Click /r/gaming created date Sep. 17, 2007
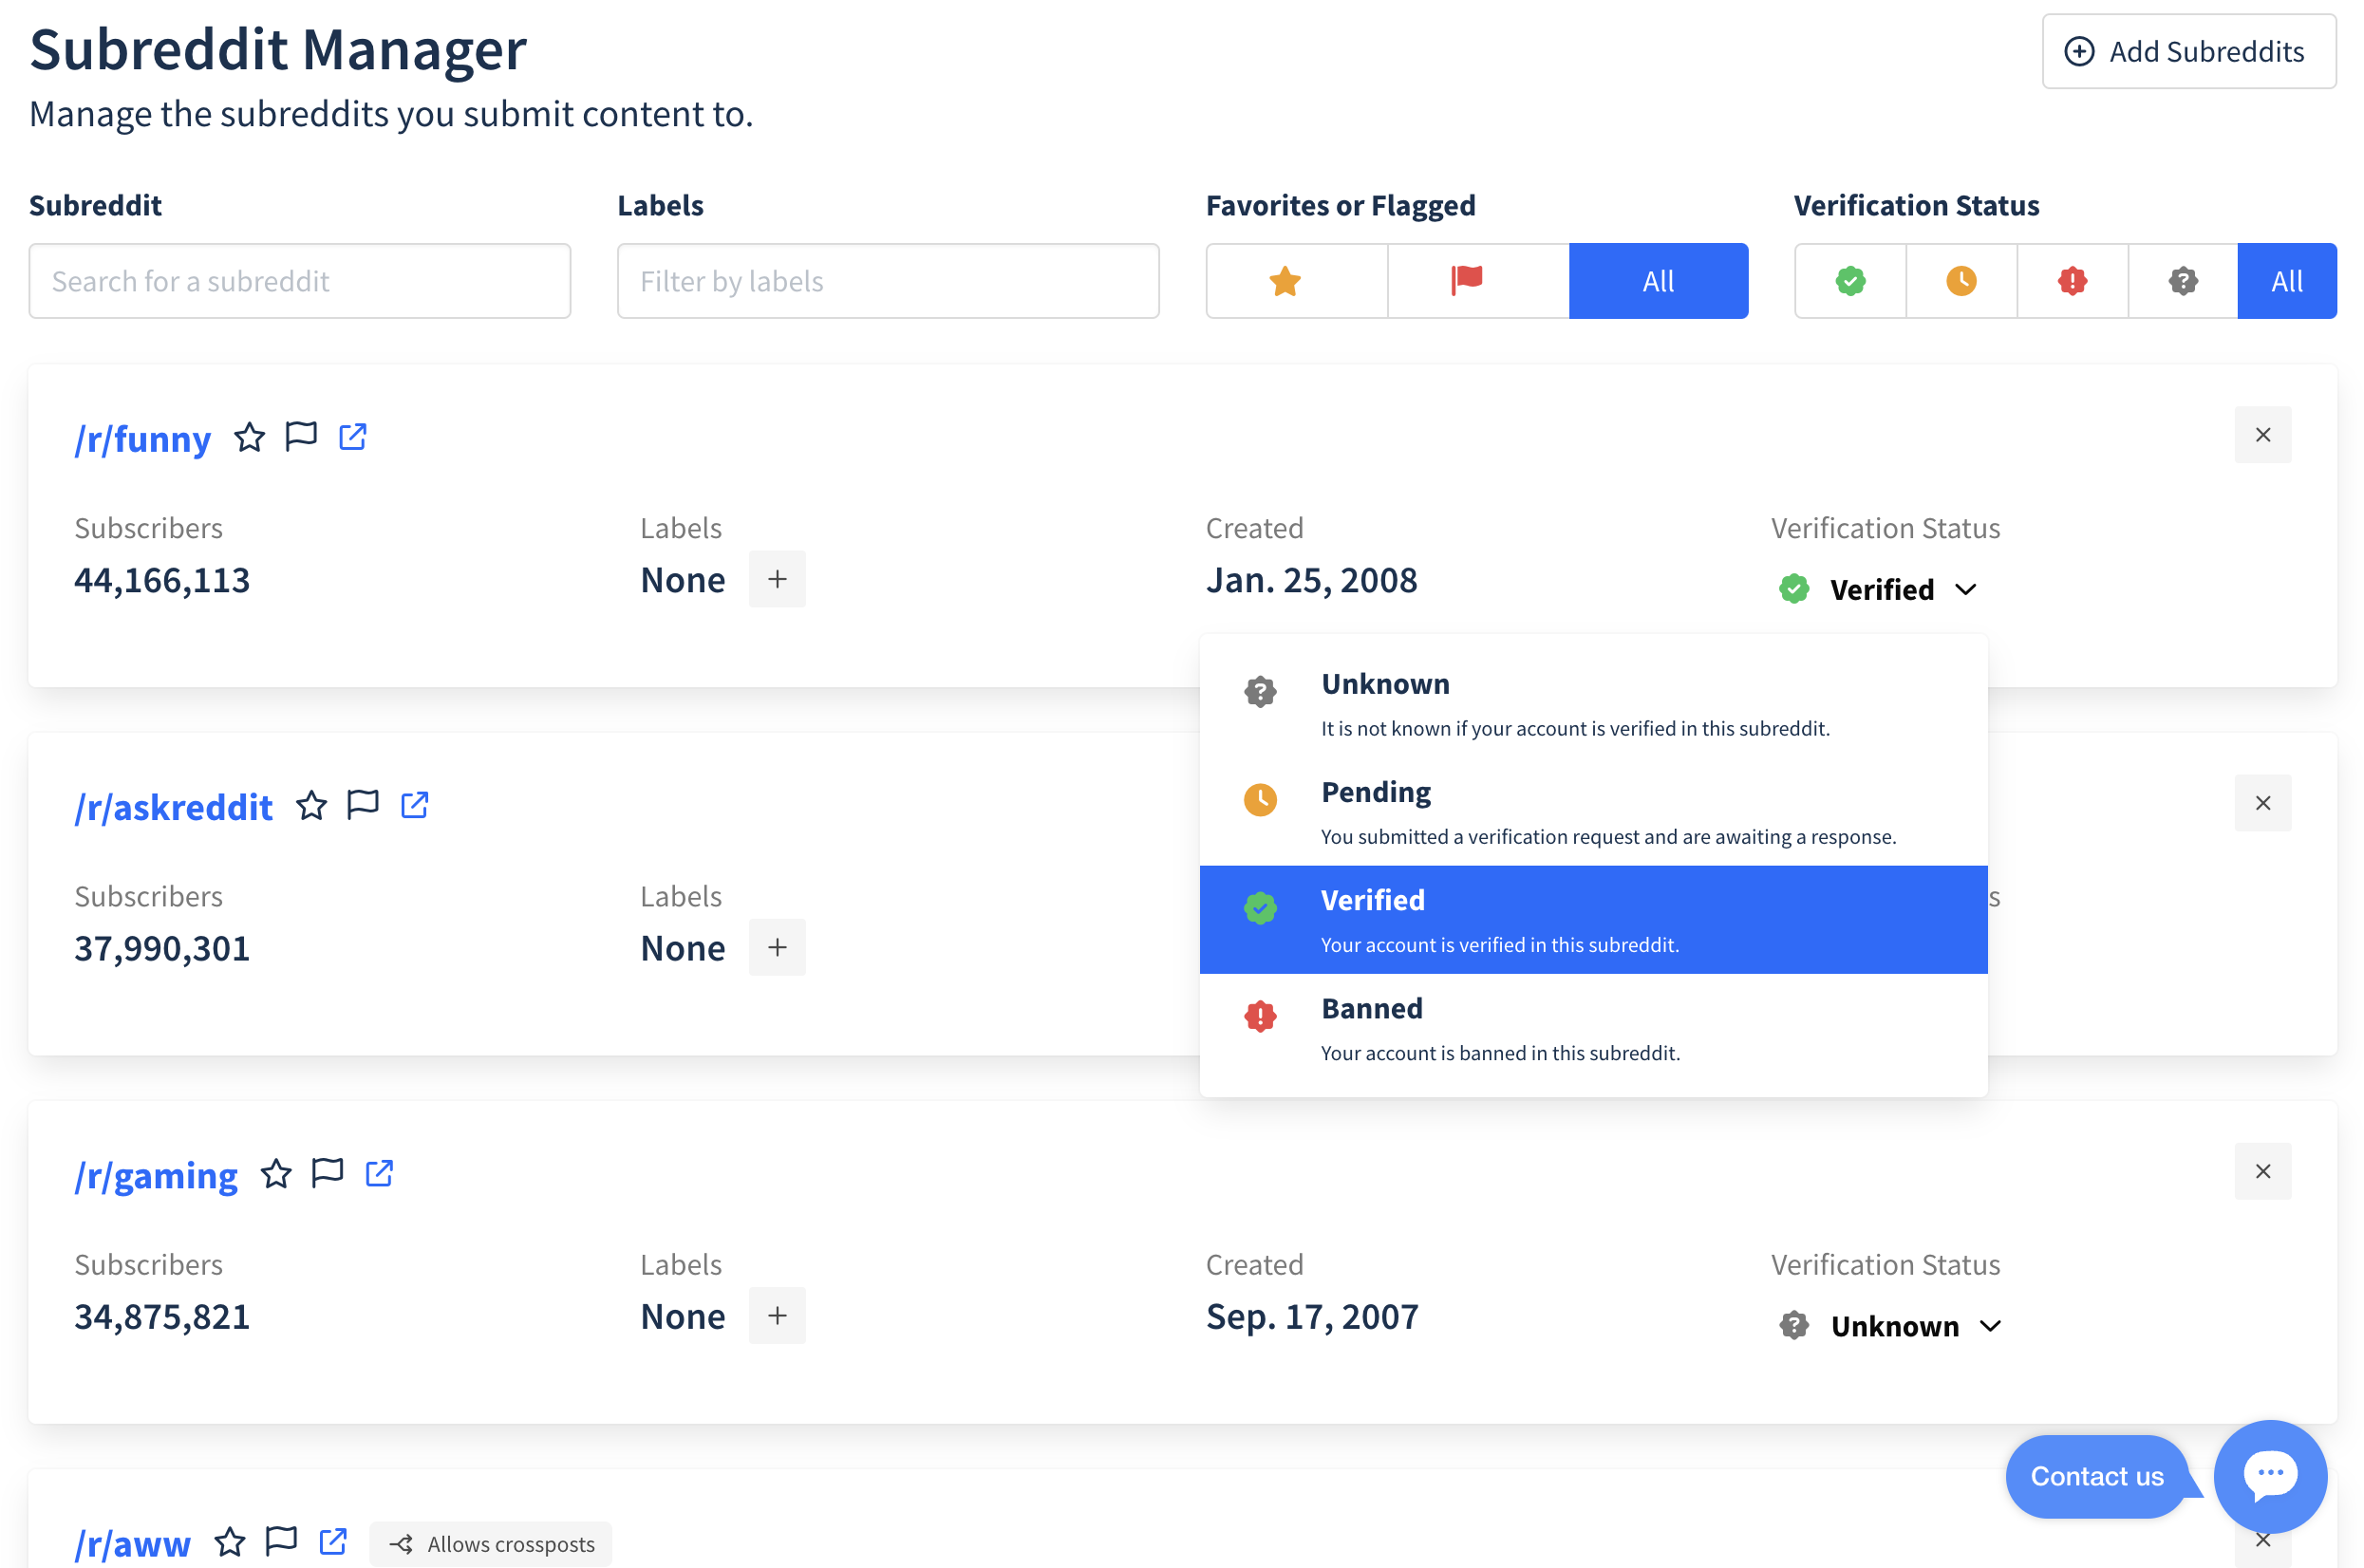2364x1568 pixels. coord(1312,1316)
